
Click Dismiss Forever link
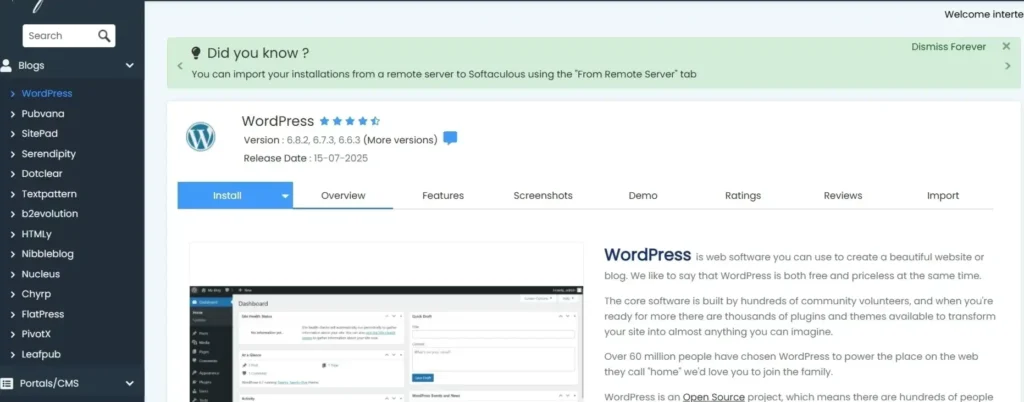coord(948,47)
